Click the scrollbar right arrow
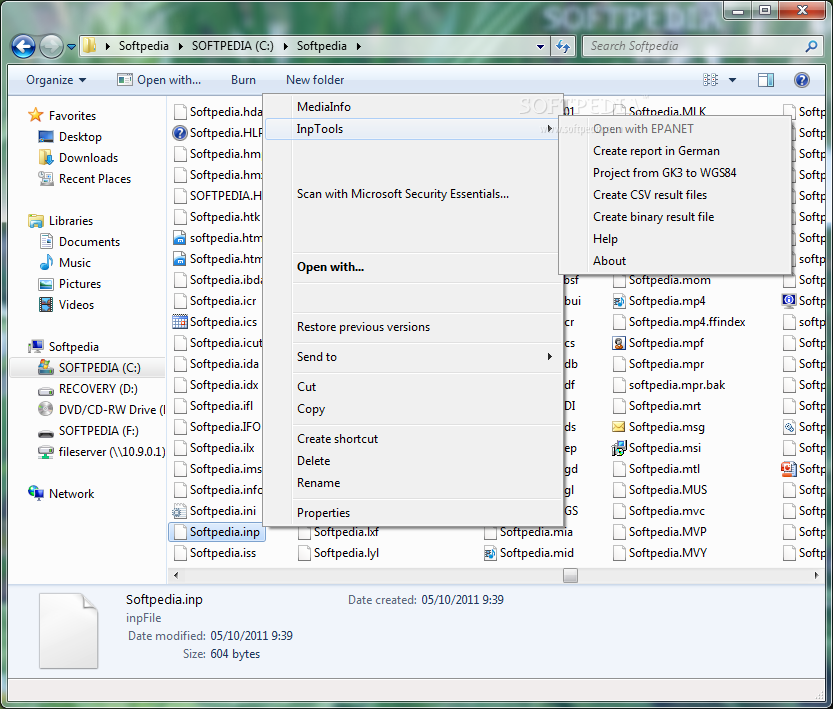The width and height of the screenshot is (833, 709). point(817,575)
